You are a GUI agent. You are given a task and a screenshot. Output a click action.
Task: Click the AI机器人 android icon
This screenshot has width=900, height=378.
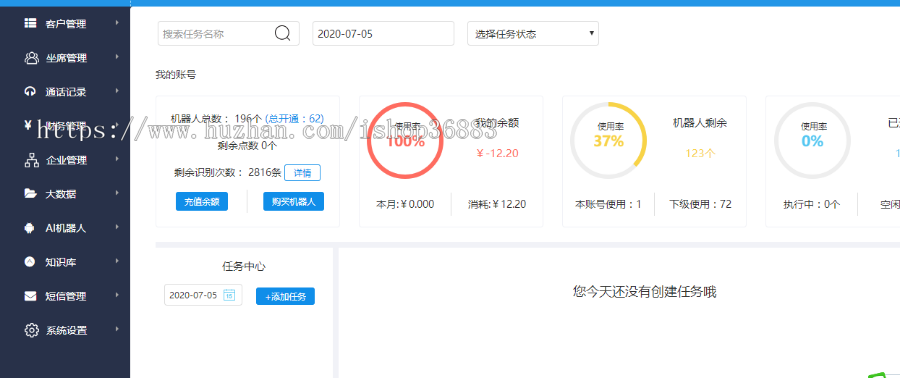[x=30, y=228]
